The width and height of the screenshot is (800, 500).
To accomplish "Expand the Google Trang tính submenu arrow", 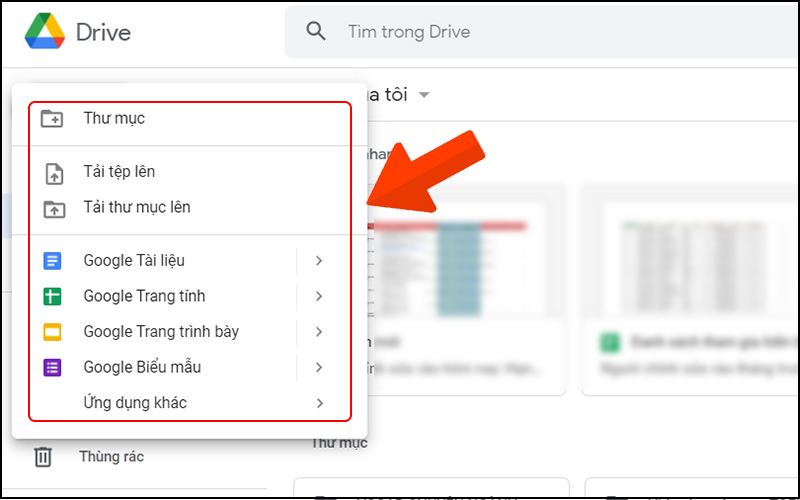I will click(x=319, y=296).
